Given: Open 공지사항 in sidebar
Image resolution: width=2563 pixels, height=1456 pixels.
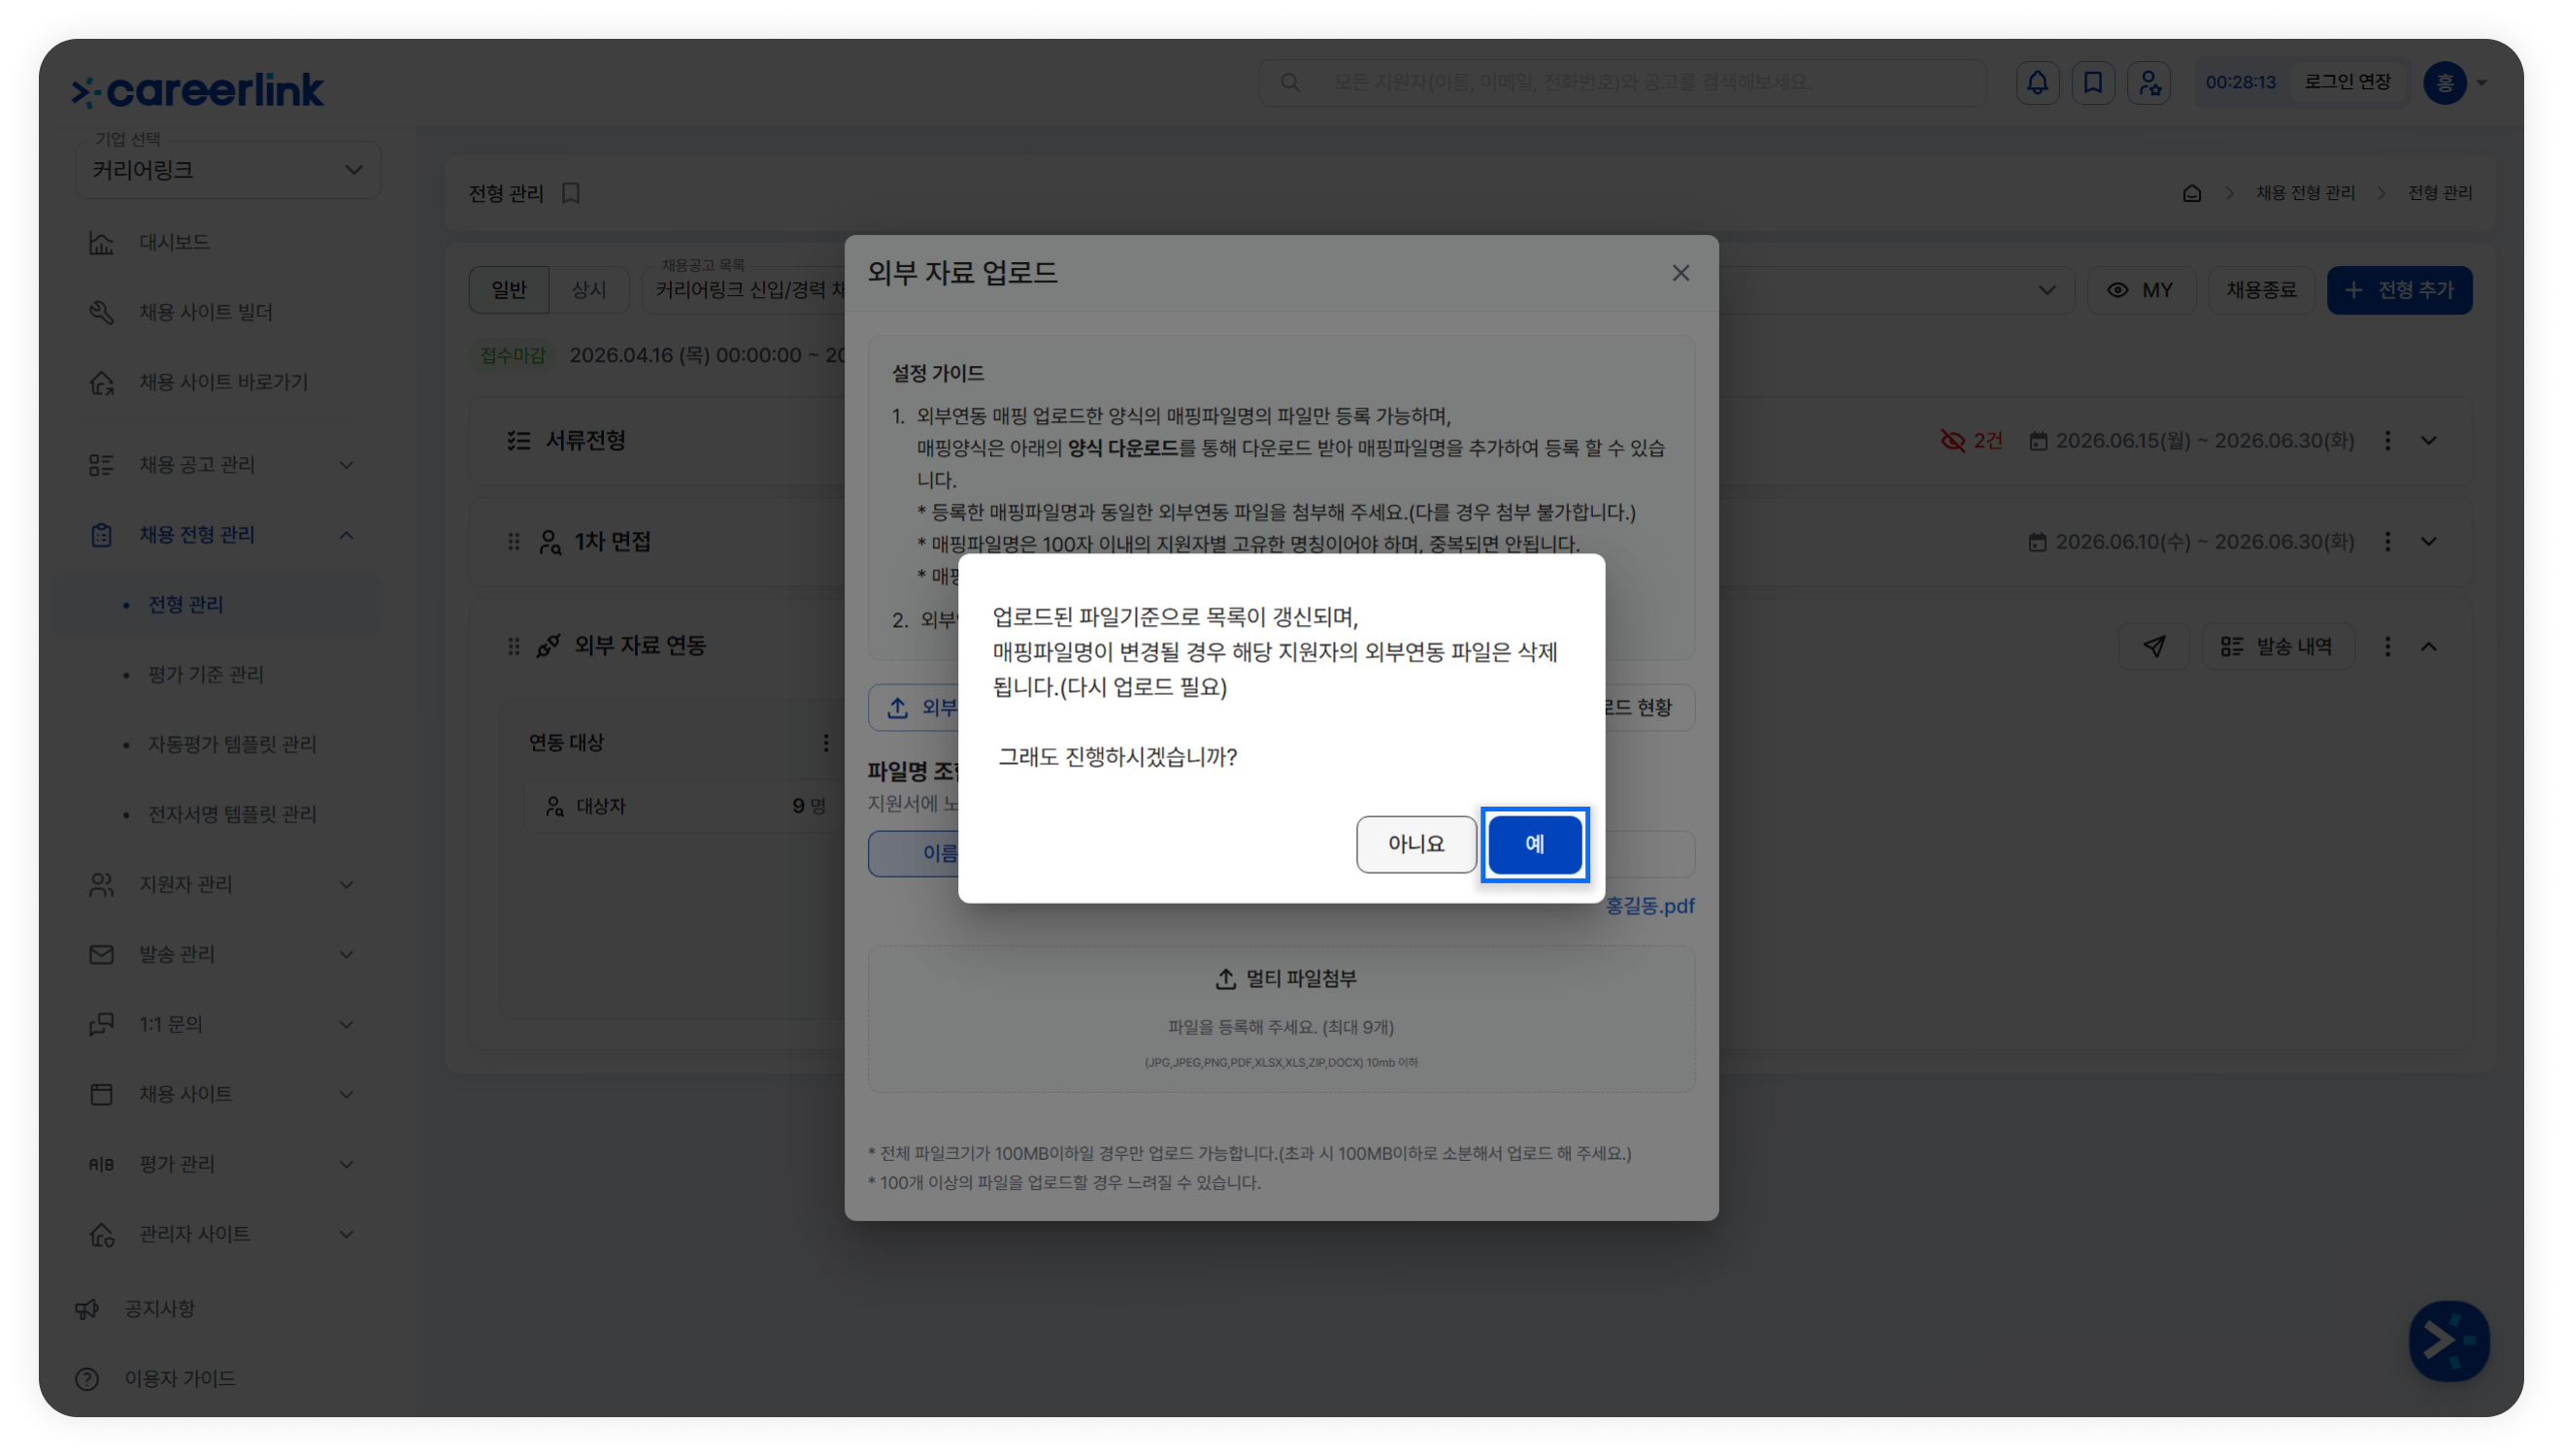Looking at the screenshot, I should (159, 1309).
